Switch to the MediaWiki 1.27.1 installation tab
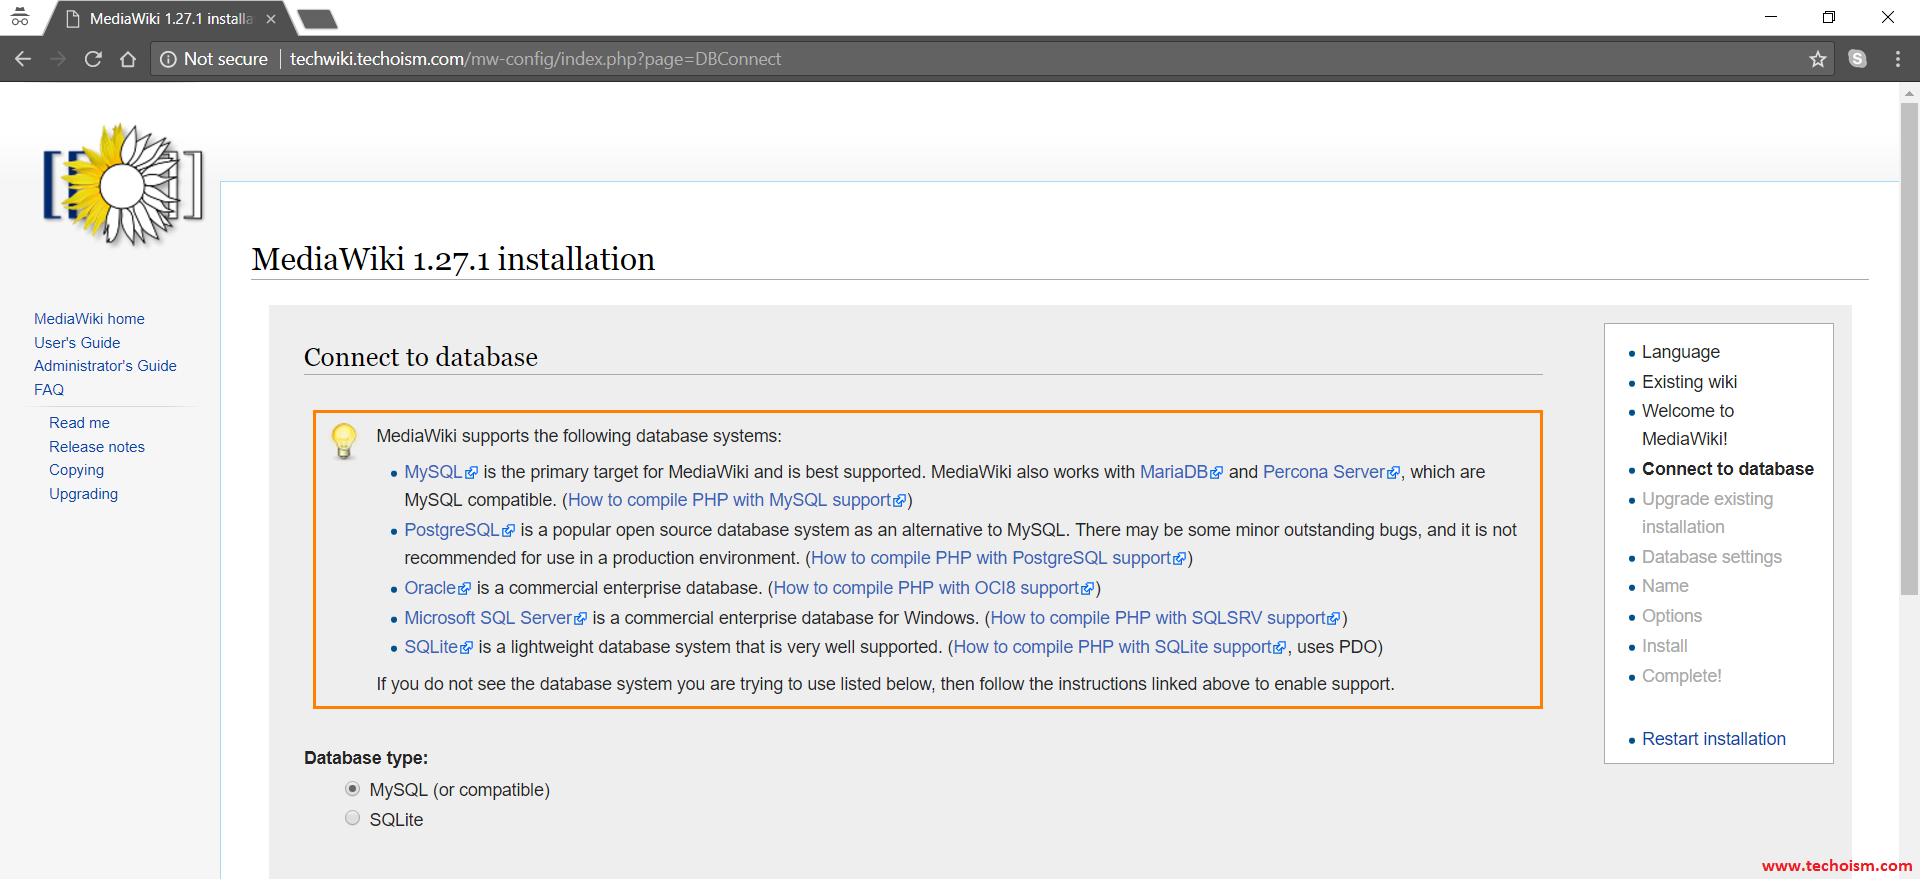This screenshot has height=879, width=1920. (170, 18)
